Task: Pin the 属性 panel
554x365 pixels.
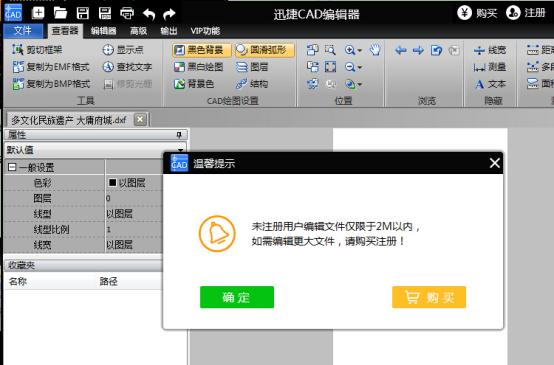Action: tap(179, 135)
